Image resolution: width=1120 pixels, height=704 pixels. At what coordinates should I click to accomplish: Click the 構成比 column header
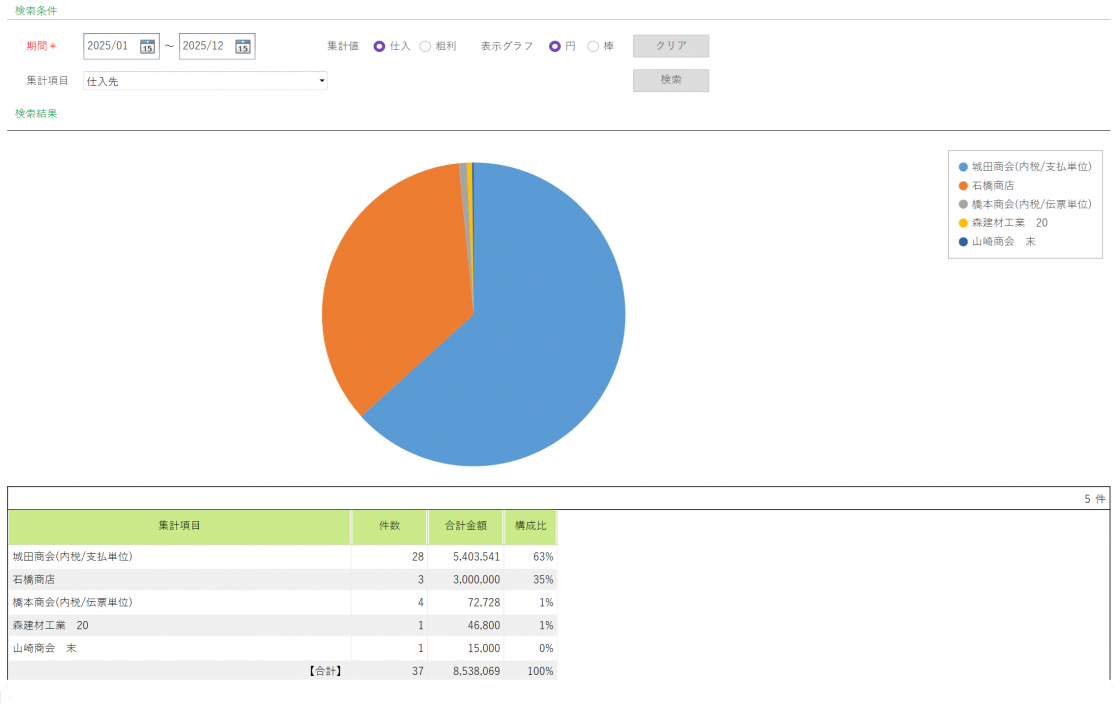point(530,526)
